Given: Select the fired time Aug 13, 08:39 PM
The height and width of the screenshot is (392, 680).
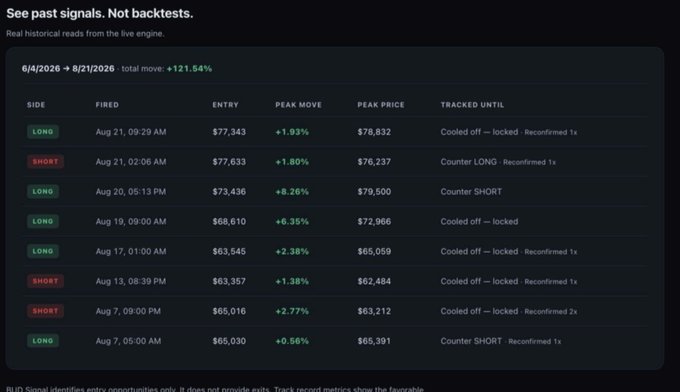Looking at the screenshot, I should [x=131, y=281].
